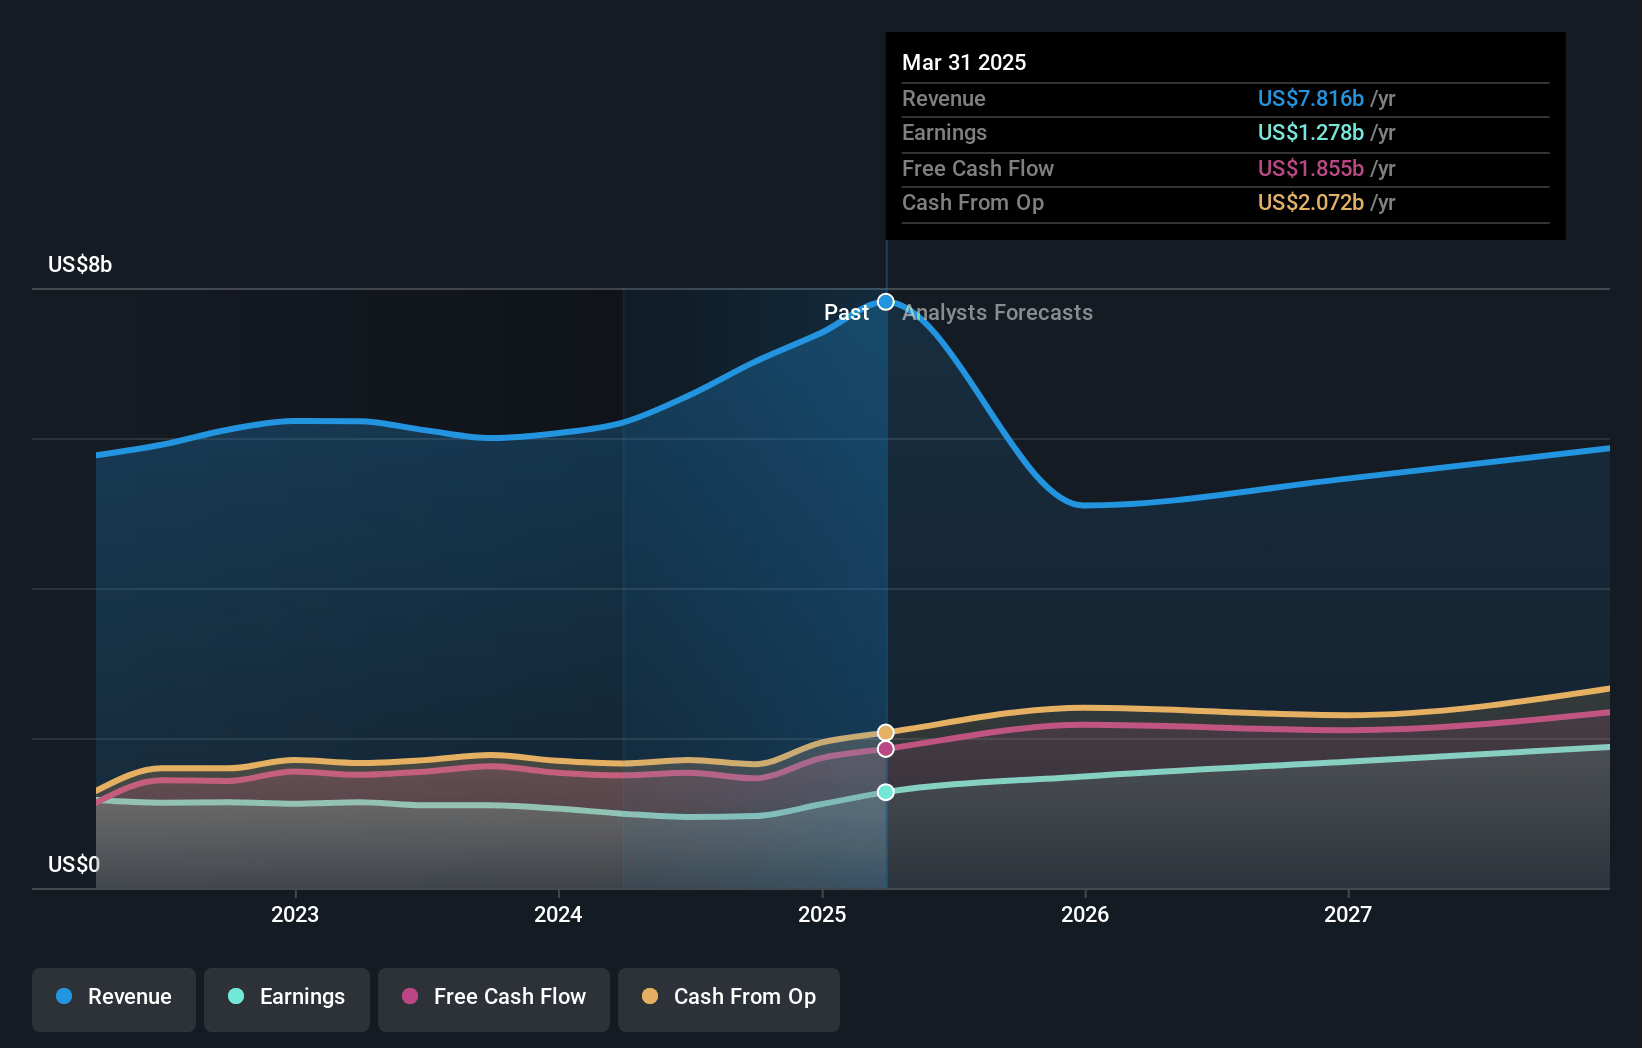The width and height of the screenshot is (1642, 1048).
Task: Click the Past label on chart
Action: [x=846, y=312]
